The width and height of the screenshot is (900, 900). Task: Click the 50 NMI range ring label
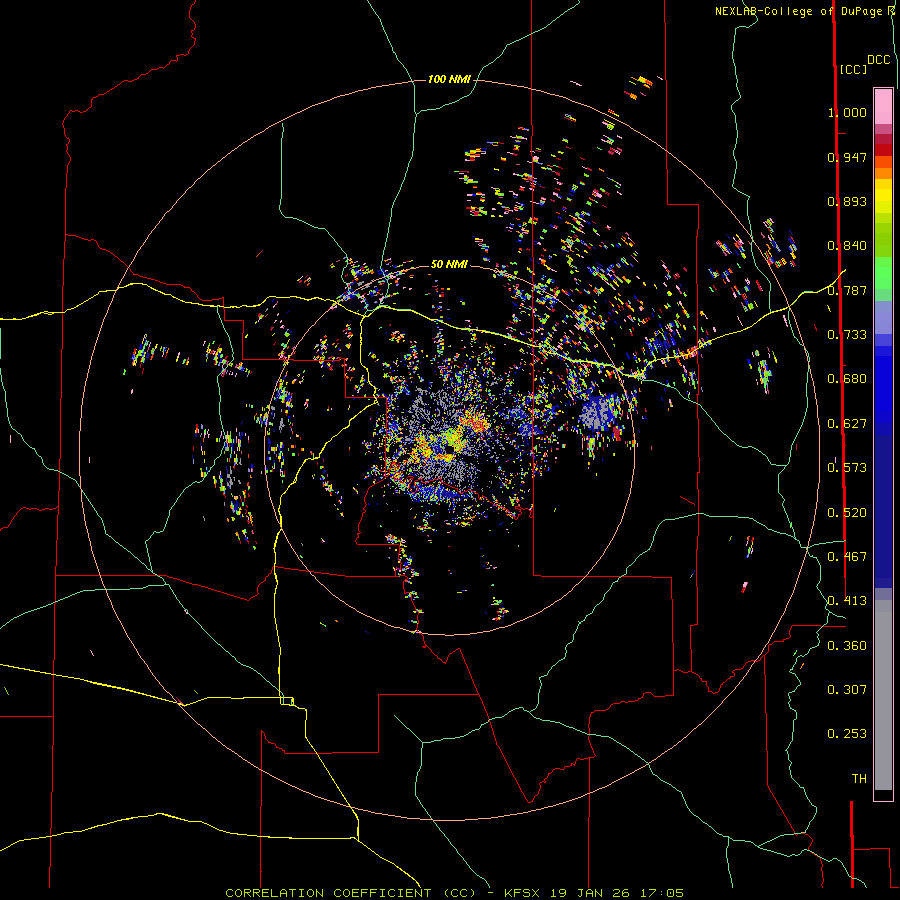(449, 264)
